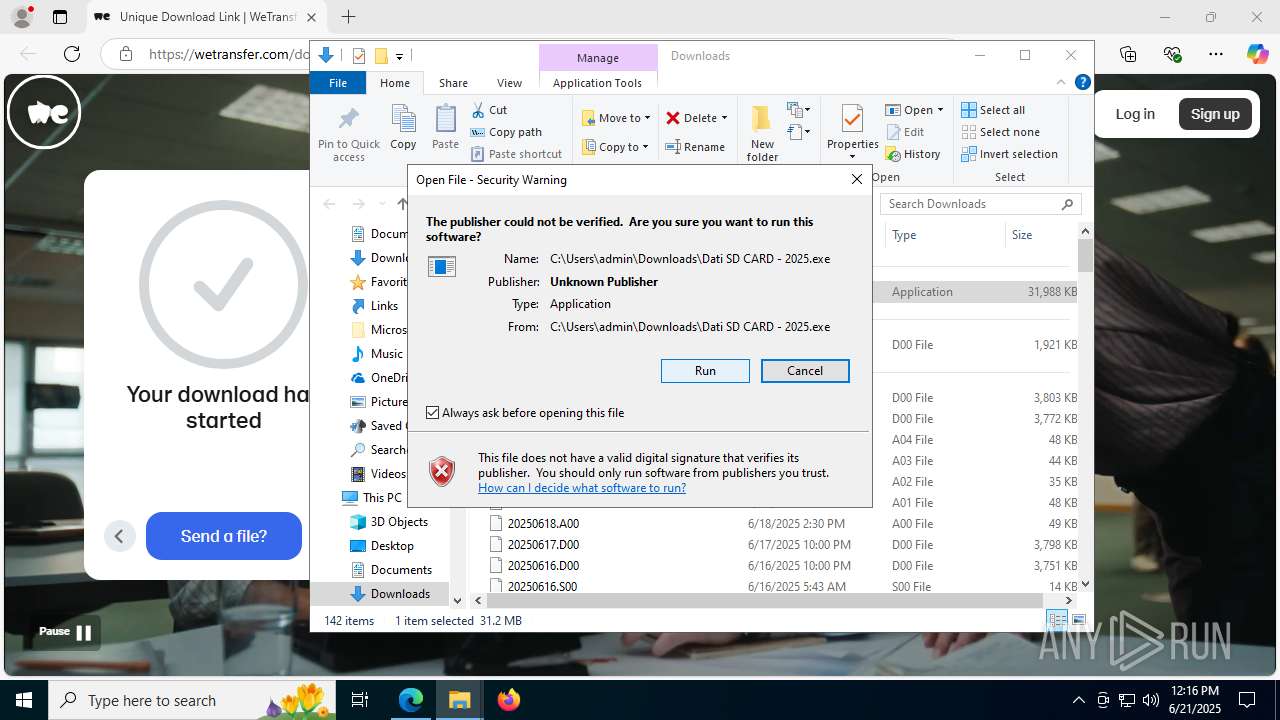Open the Copy to dropdown
This screenshot has width=1280, height=720.
[x=616, y=147]
